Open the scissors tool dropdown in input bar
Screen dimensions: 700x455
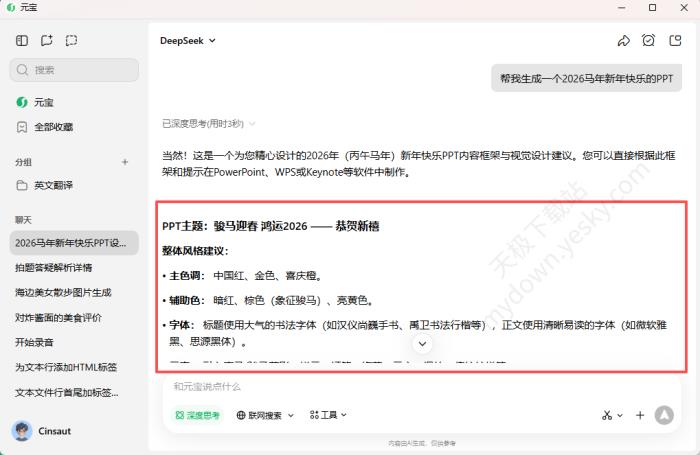pos(612,415)
